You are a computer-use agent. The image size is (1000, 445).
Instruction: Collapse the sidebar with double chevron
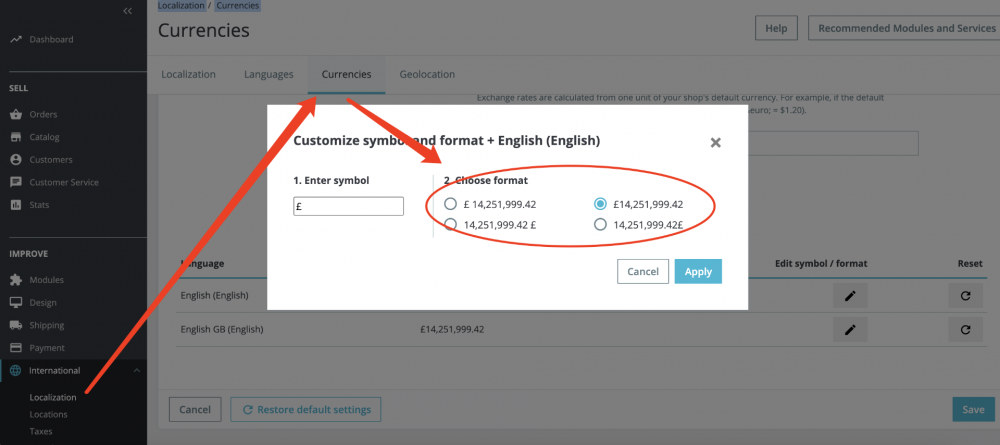coord(127,10)
